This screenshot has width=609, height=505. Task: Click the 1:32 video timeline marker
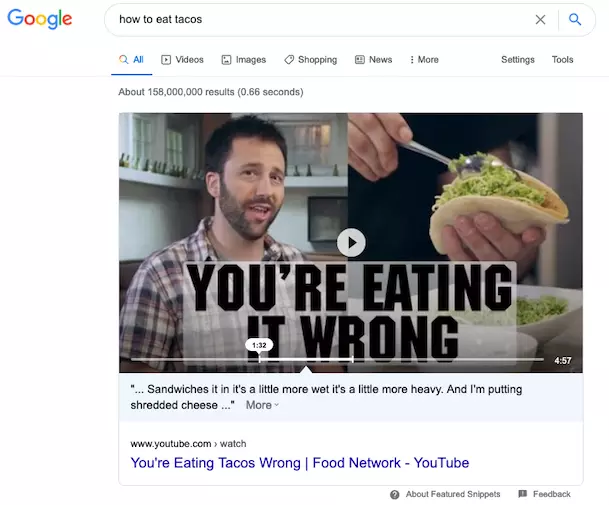tap(259, 345)
